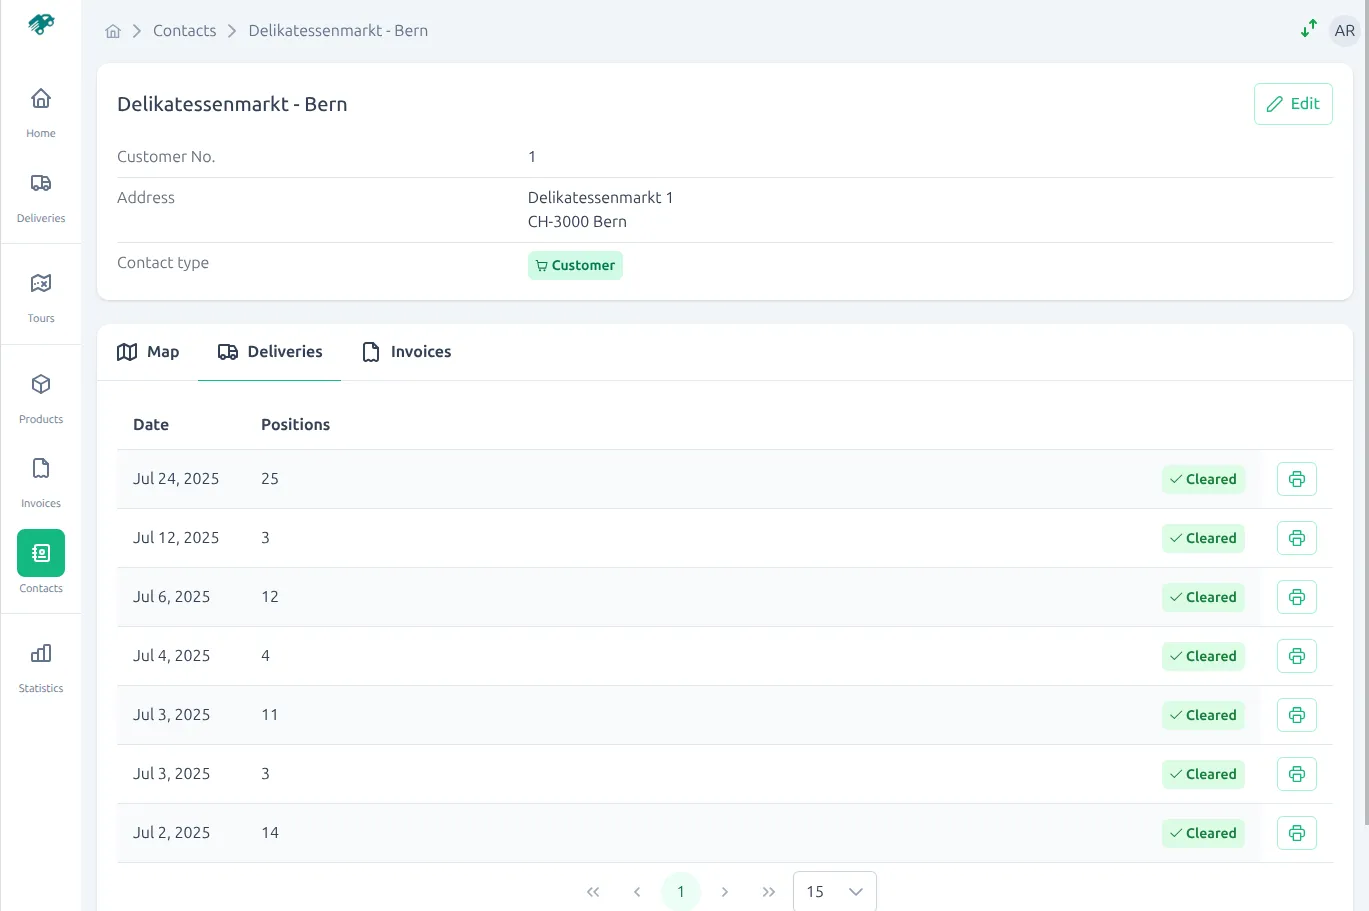Open the page size dropdown showing 15
Viewport: 1369px width, 911px height.
[x=834, y=890]
